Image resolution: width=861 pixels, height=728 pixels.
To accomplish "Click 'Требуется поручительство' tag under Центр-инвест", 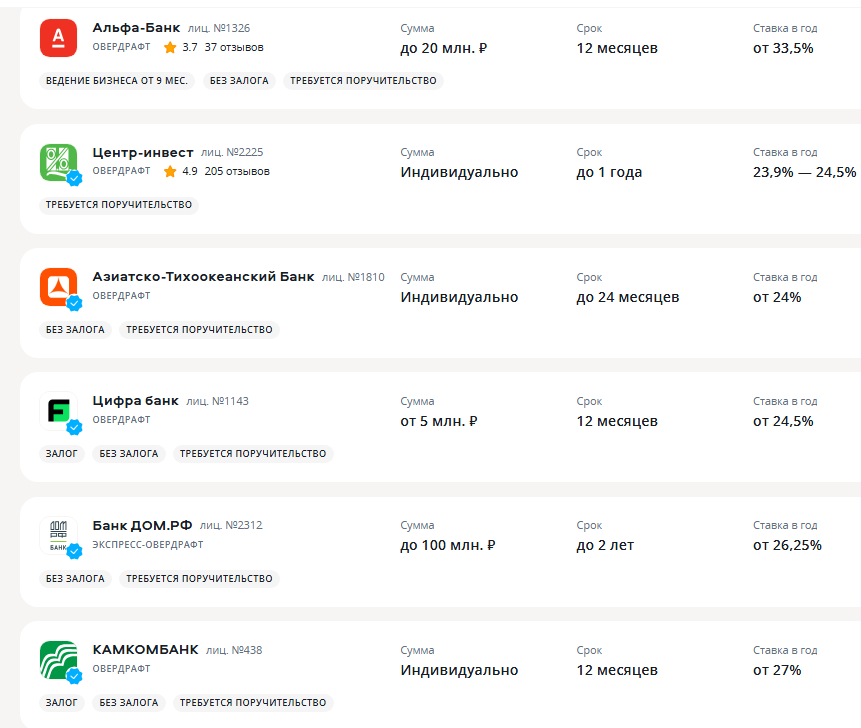I will pyautogui.click(x=118, y=205).
